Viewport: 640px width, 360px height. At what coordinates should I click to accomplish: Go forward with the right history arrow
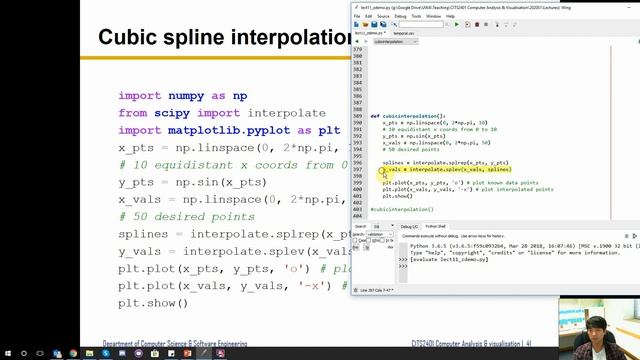click(365, 42)
